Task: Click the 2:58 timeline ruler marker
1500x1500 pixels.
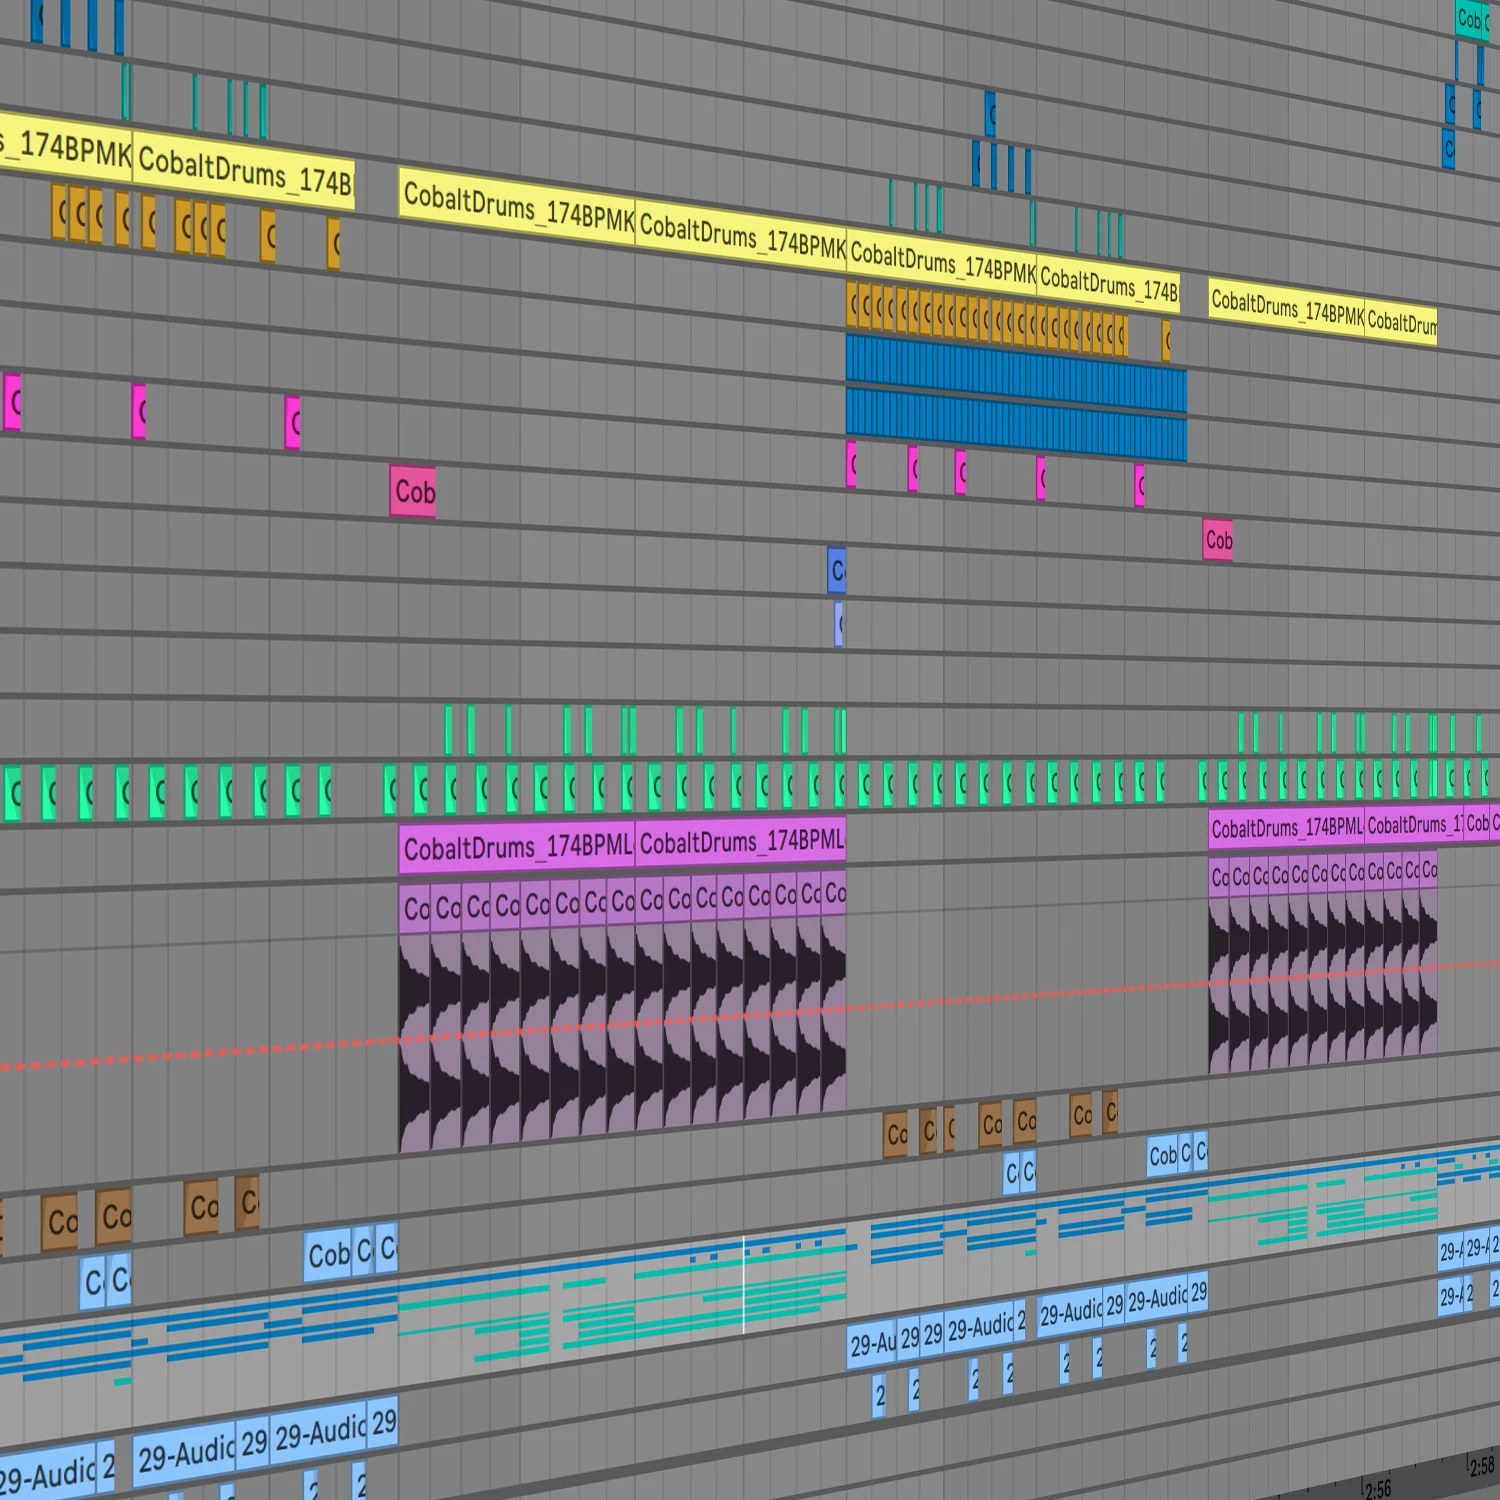Action: click(1482, 1467)
